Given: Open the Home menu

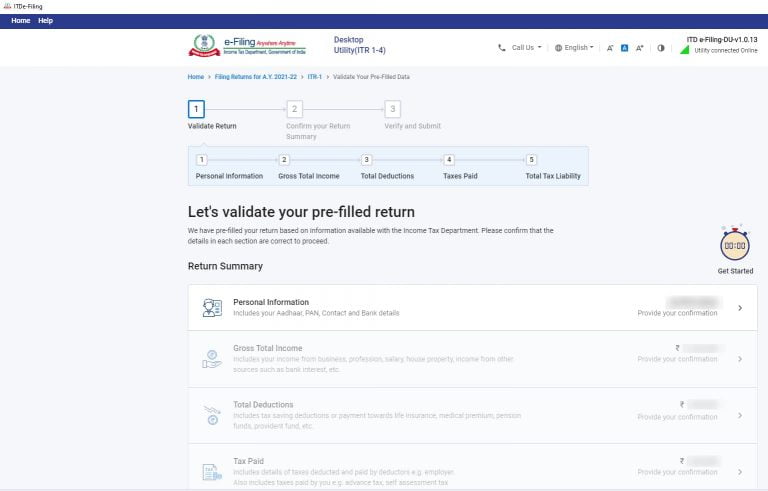Looking at the screenshot, I should [x=20, y=20].
